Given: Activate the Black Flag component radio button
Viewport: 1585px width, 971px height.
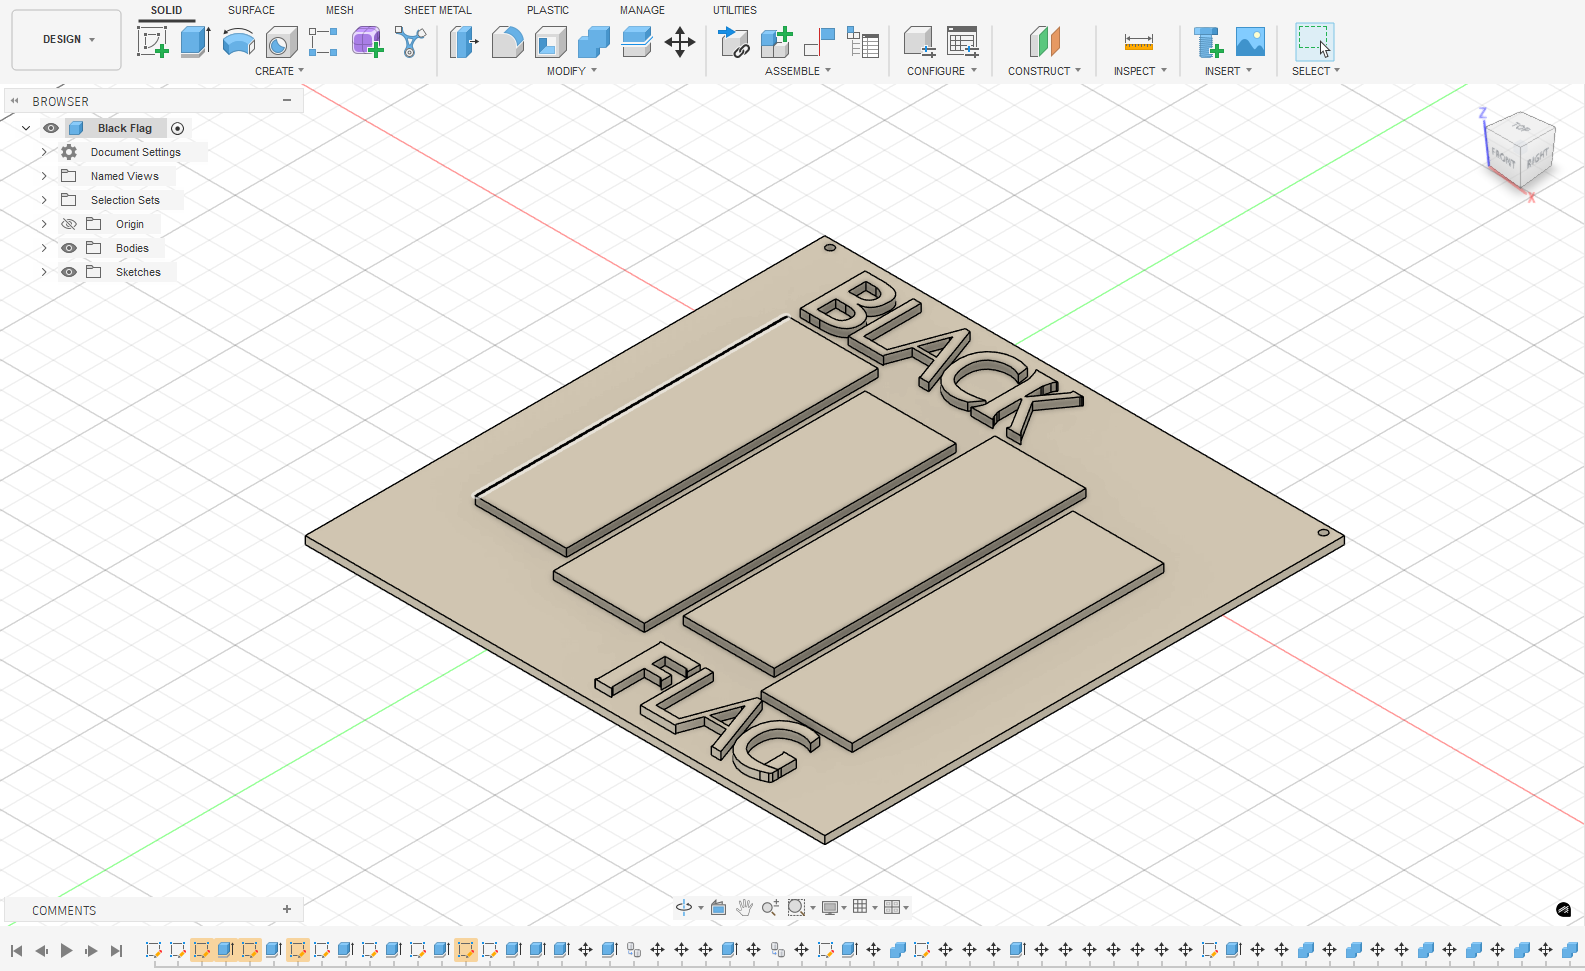Looking at the screenshot, I should [x=177, y=128].
